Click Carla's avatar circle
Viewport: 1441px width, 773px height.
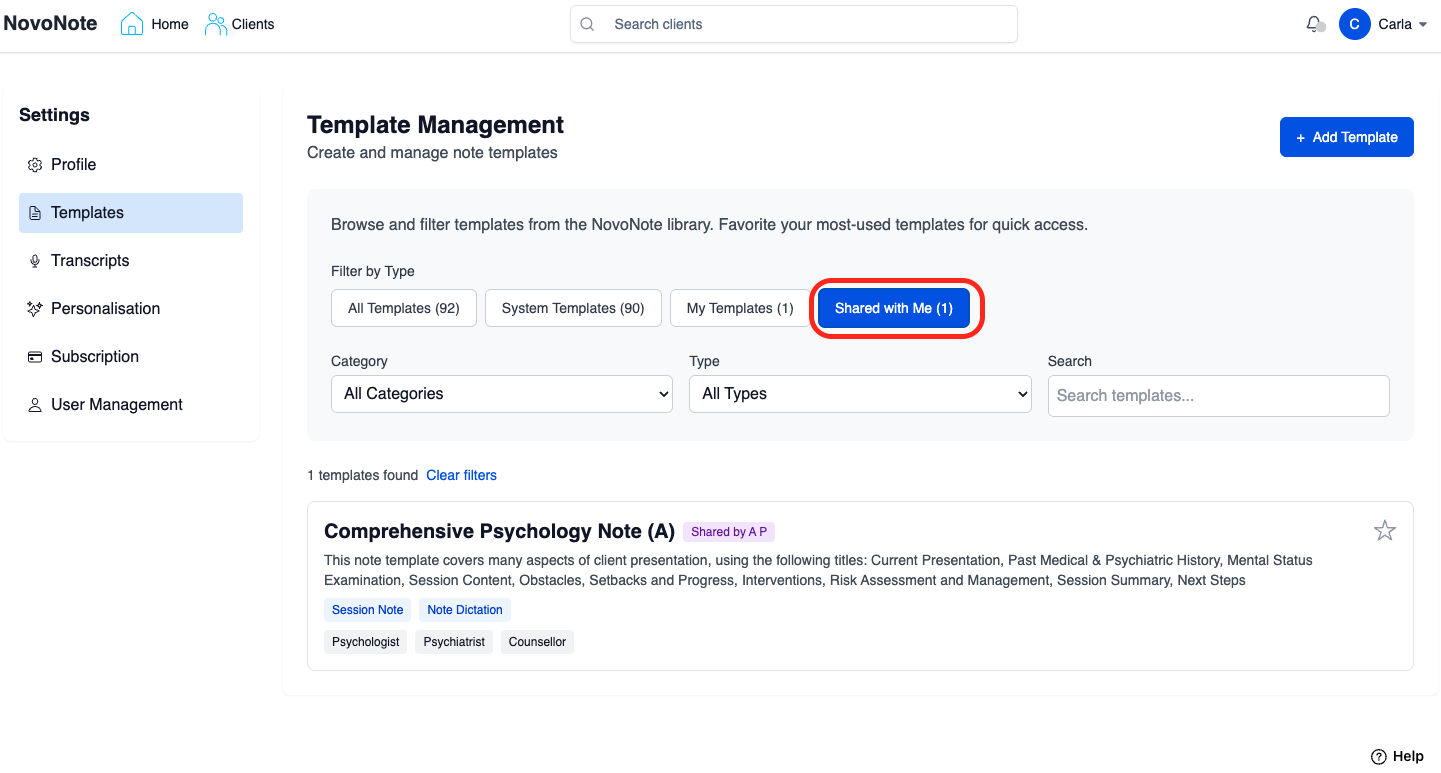[x=1354, y=24]
